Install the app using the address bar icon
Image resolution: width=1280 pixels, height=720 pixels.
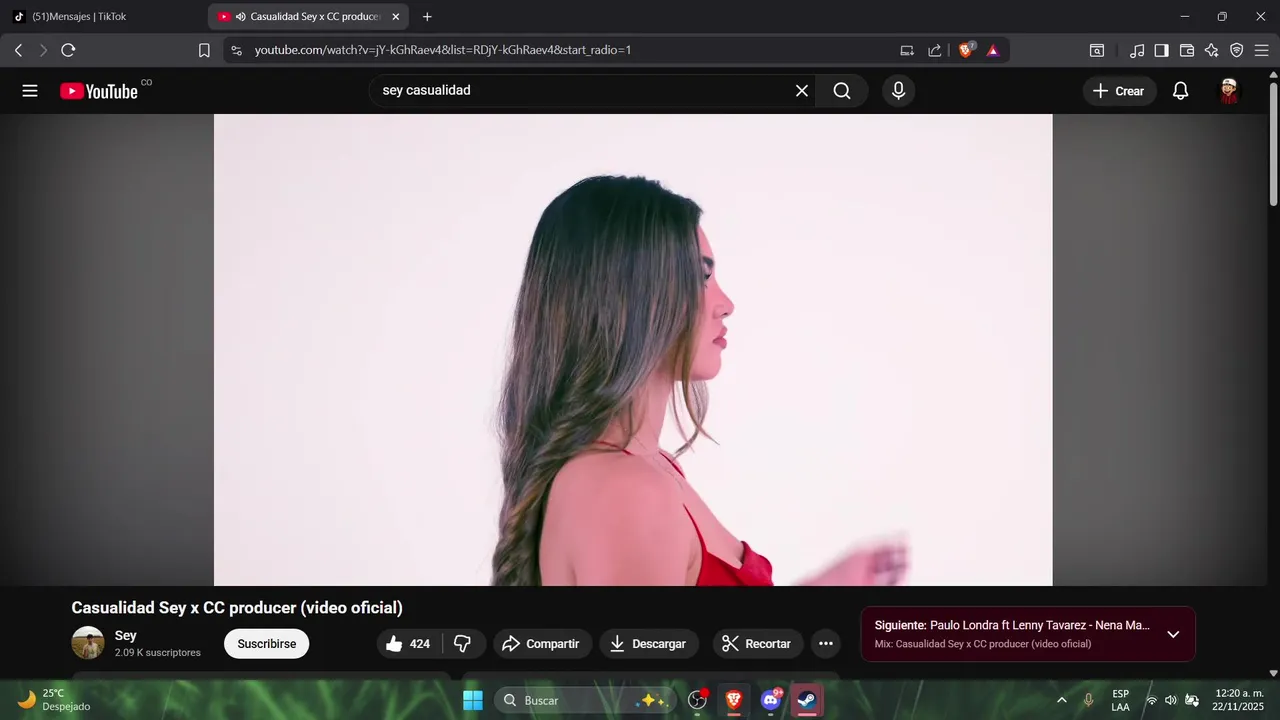[x=907, y=50]
